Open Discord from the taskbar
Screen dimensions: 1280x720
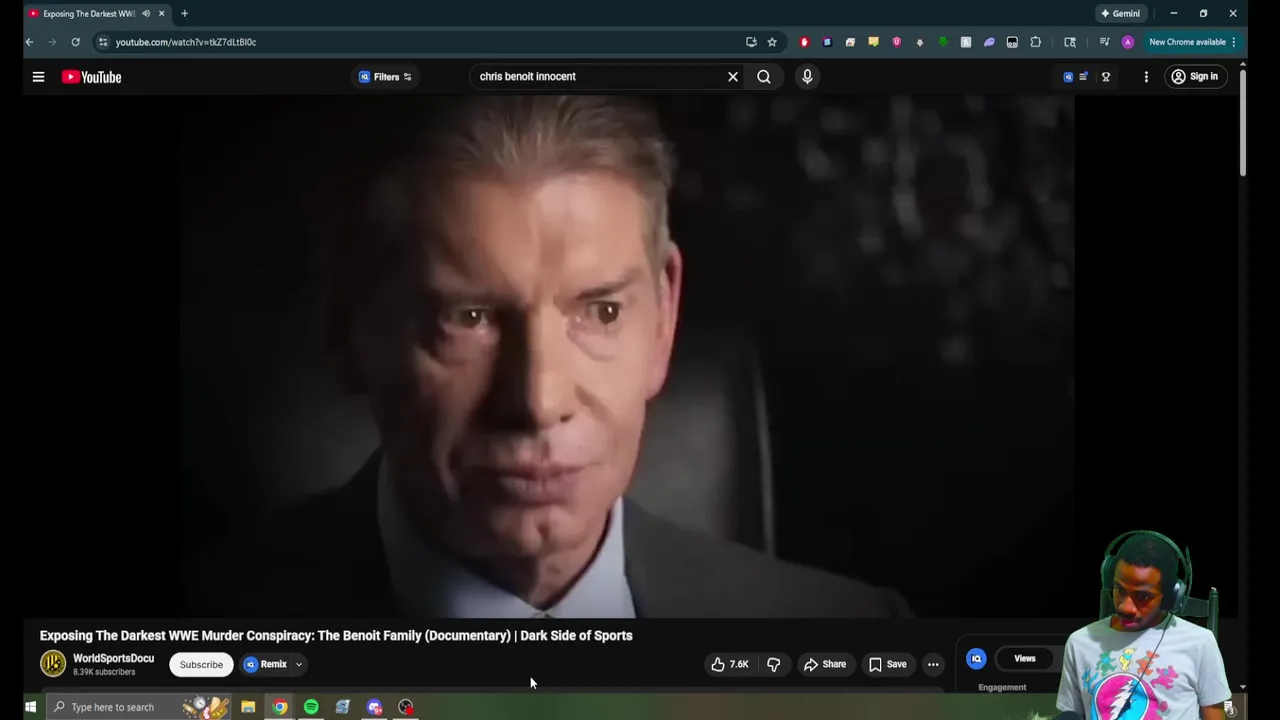coord(374,707)
